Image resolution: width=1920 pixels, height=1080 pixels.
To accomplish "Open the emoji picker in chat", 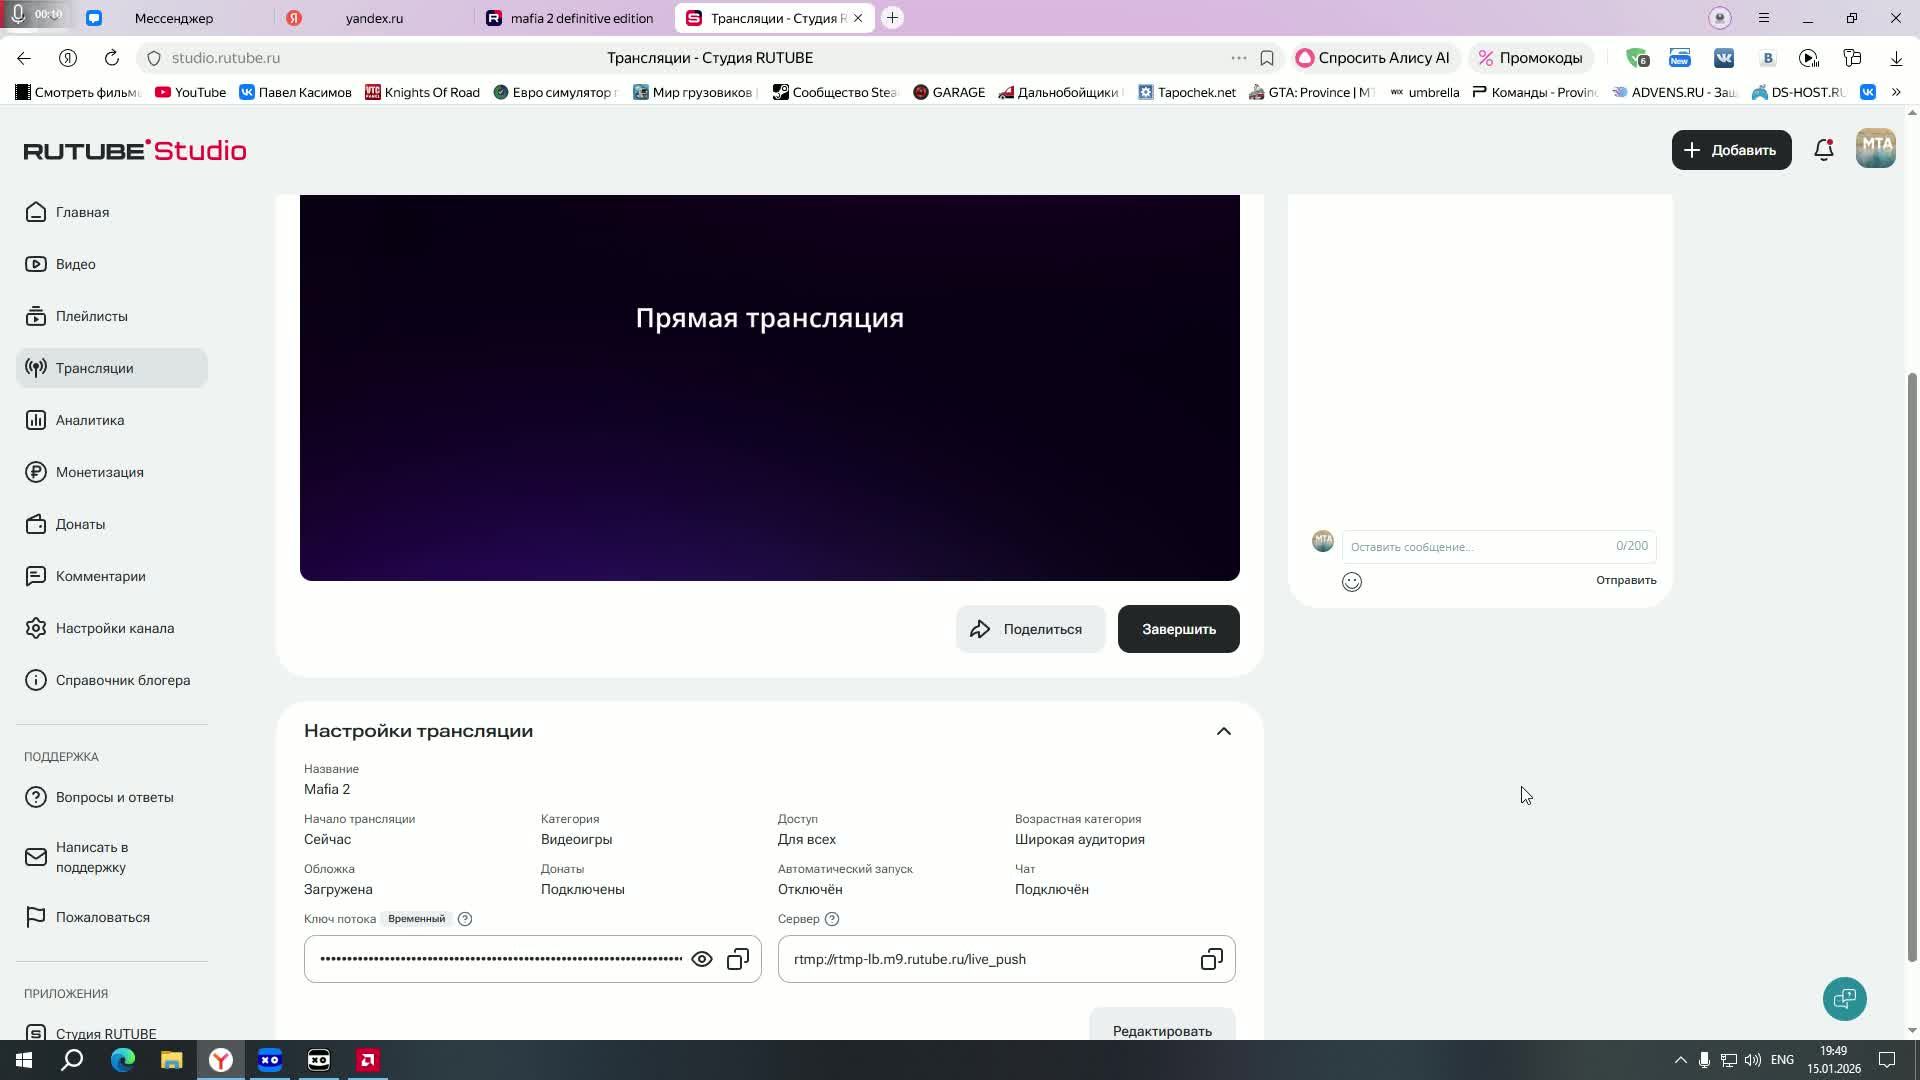I will click(x=1352, y=582).
